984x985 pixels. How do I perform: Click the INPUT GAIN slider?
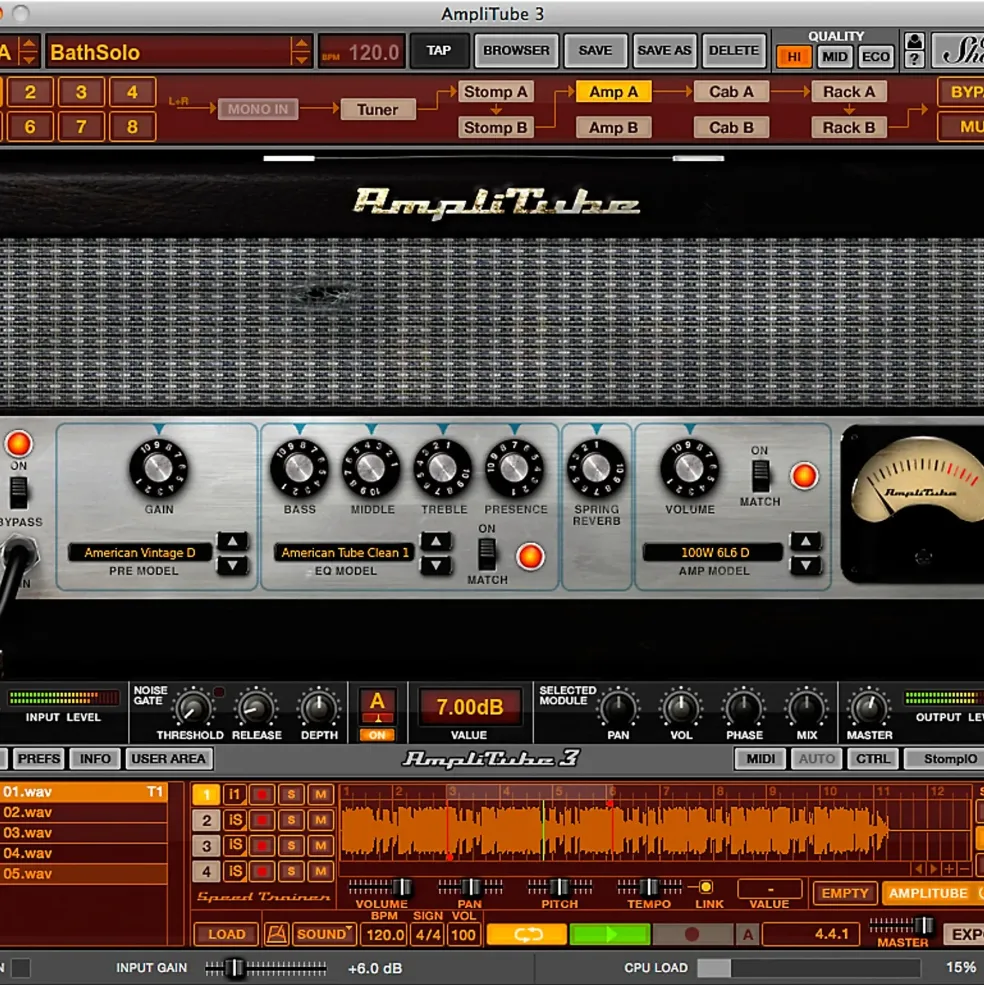[266, 968]
